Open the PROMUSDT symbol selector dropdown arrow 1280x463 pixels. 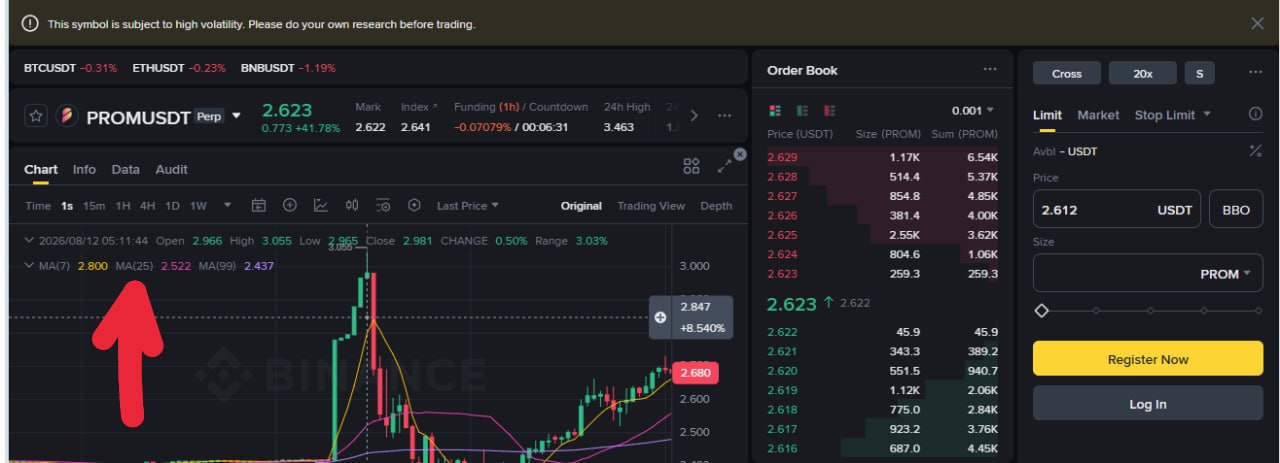[236, 116]
